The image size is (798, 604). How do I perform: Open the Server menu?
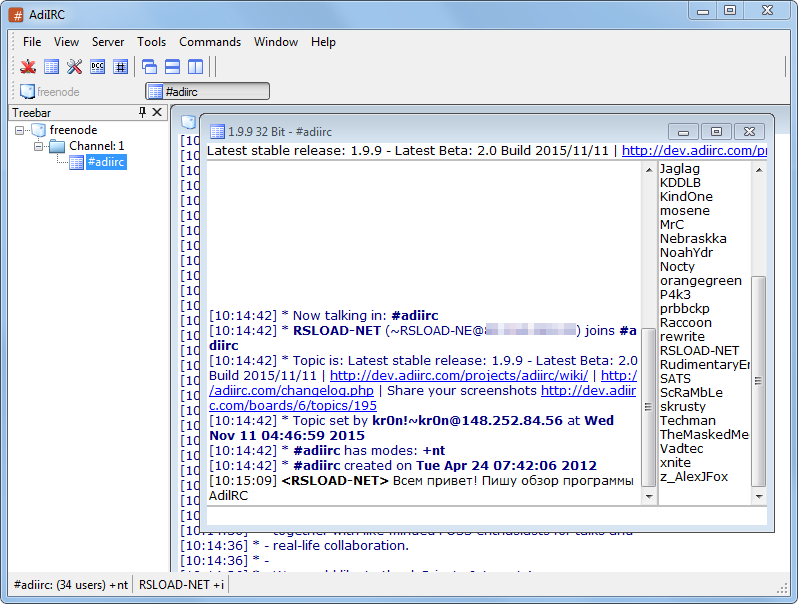point(108,42)
